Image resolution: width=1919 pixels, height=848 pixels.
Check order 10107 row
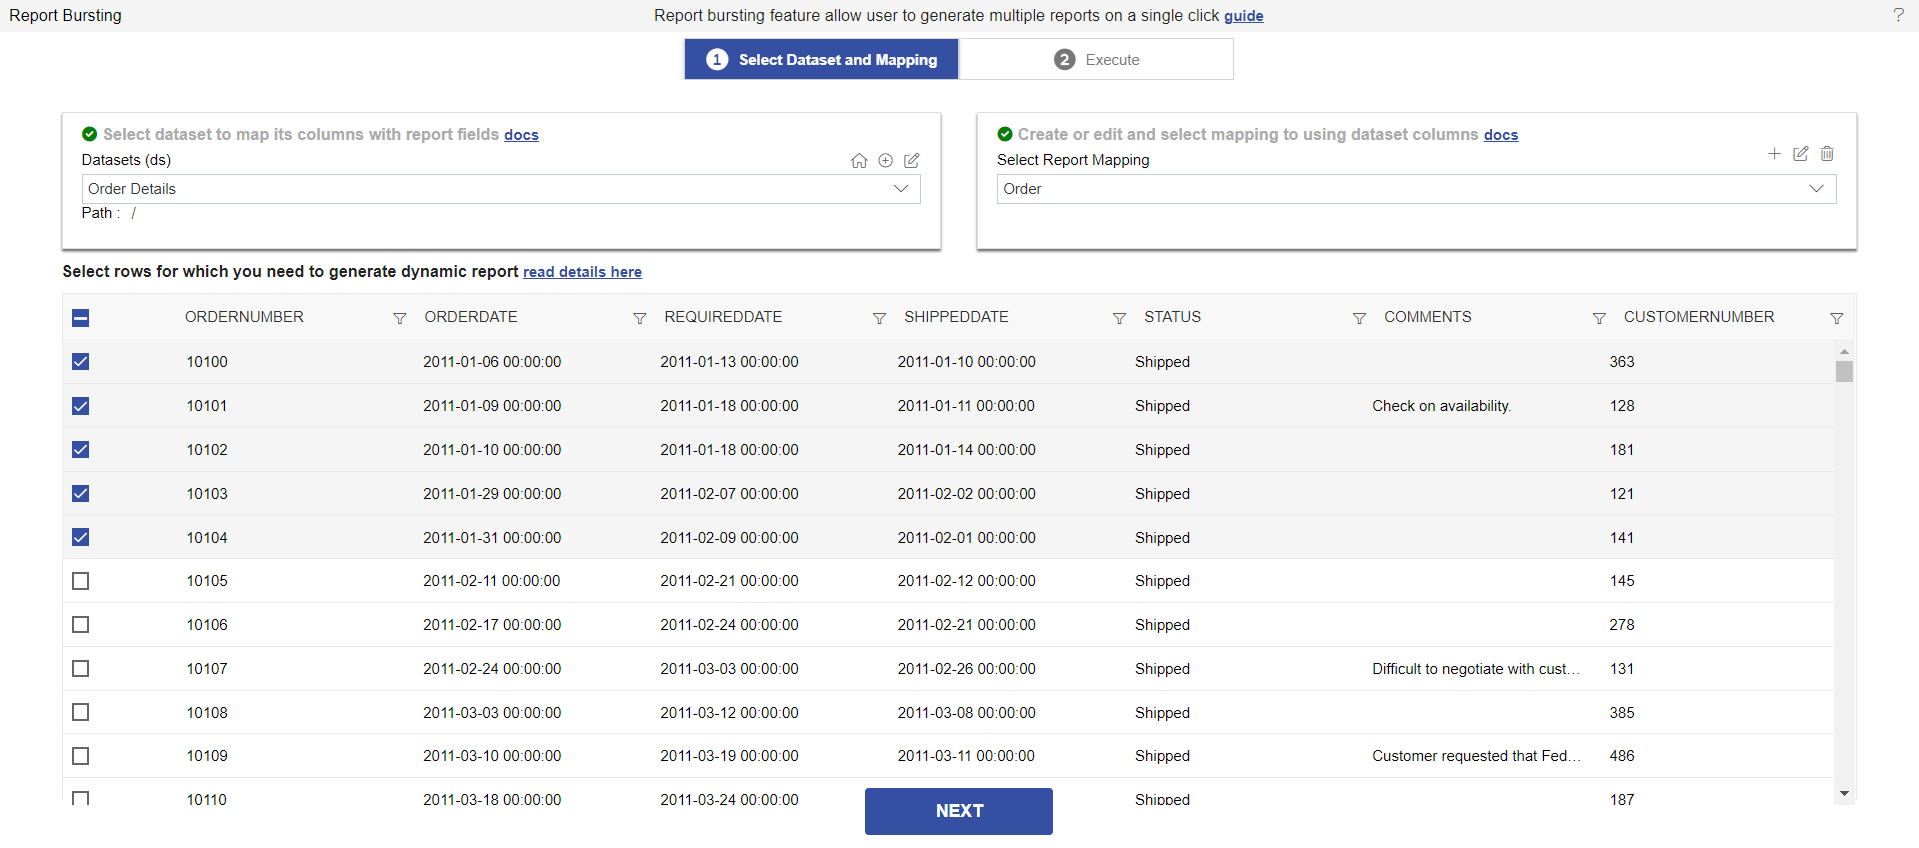pos(81,669)
